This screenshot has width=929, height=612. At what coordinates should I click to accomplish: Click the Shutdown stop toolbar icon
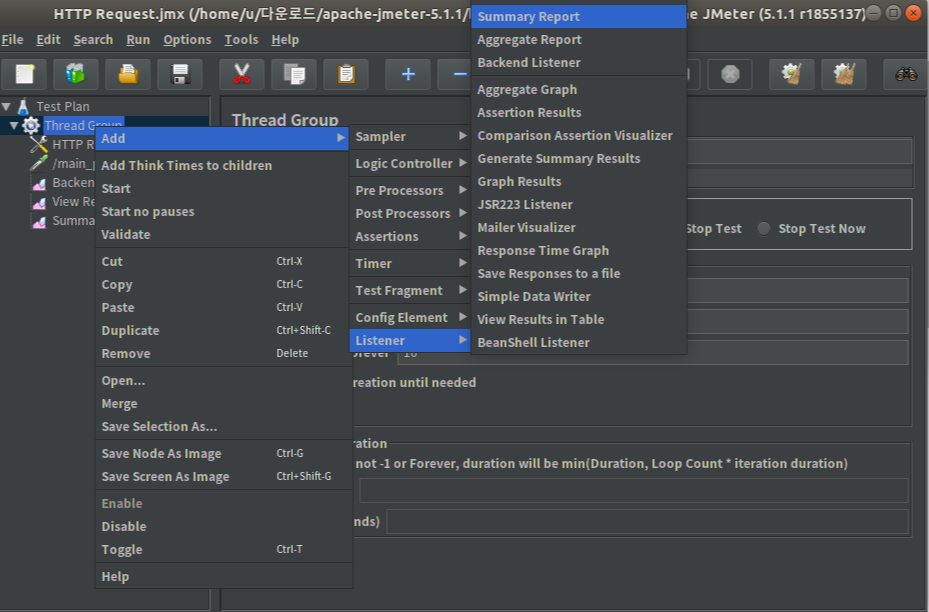pos(730,74)
